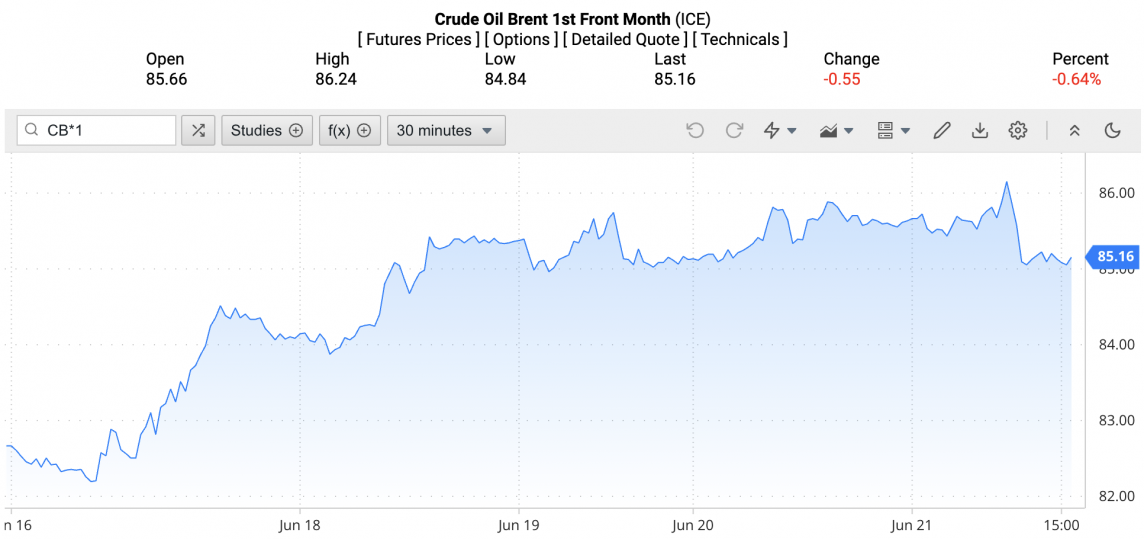Open the Futures Prices link

tap(418, 40)
